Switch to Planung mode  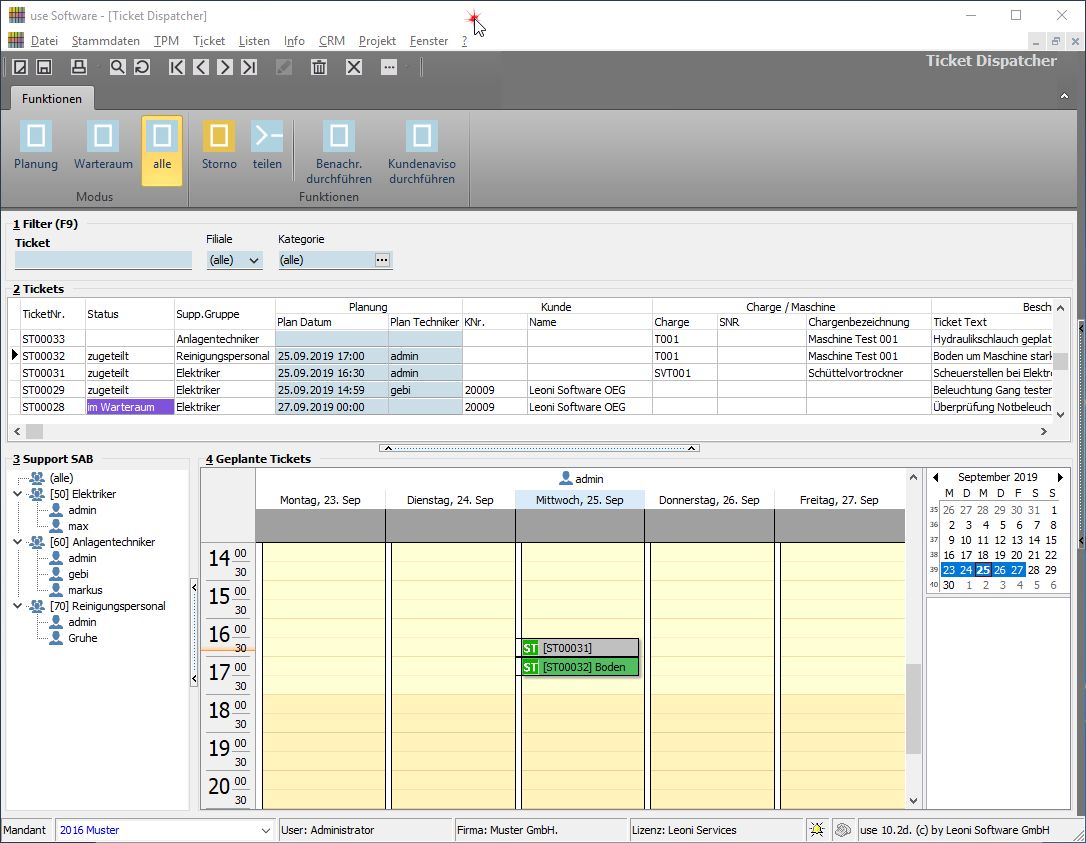tap(36, 146)
